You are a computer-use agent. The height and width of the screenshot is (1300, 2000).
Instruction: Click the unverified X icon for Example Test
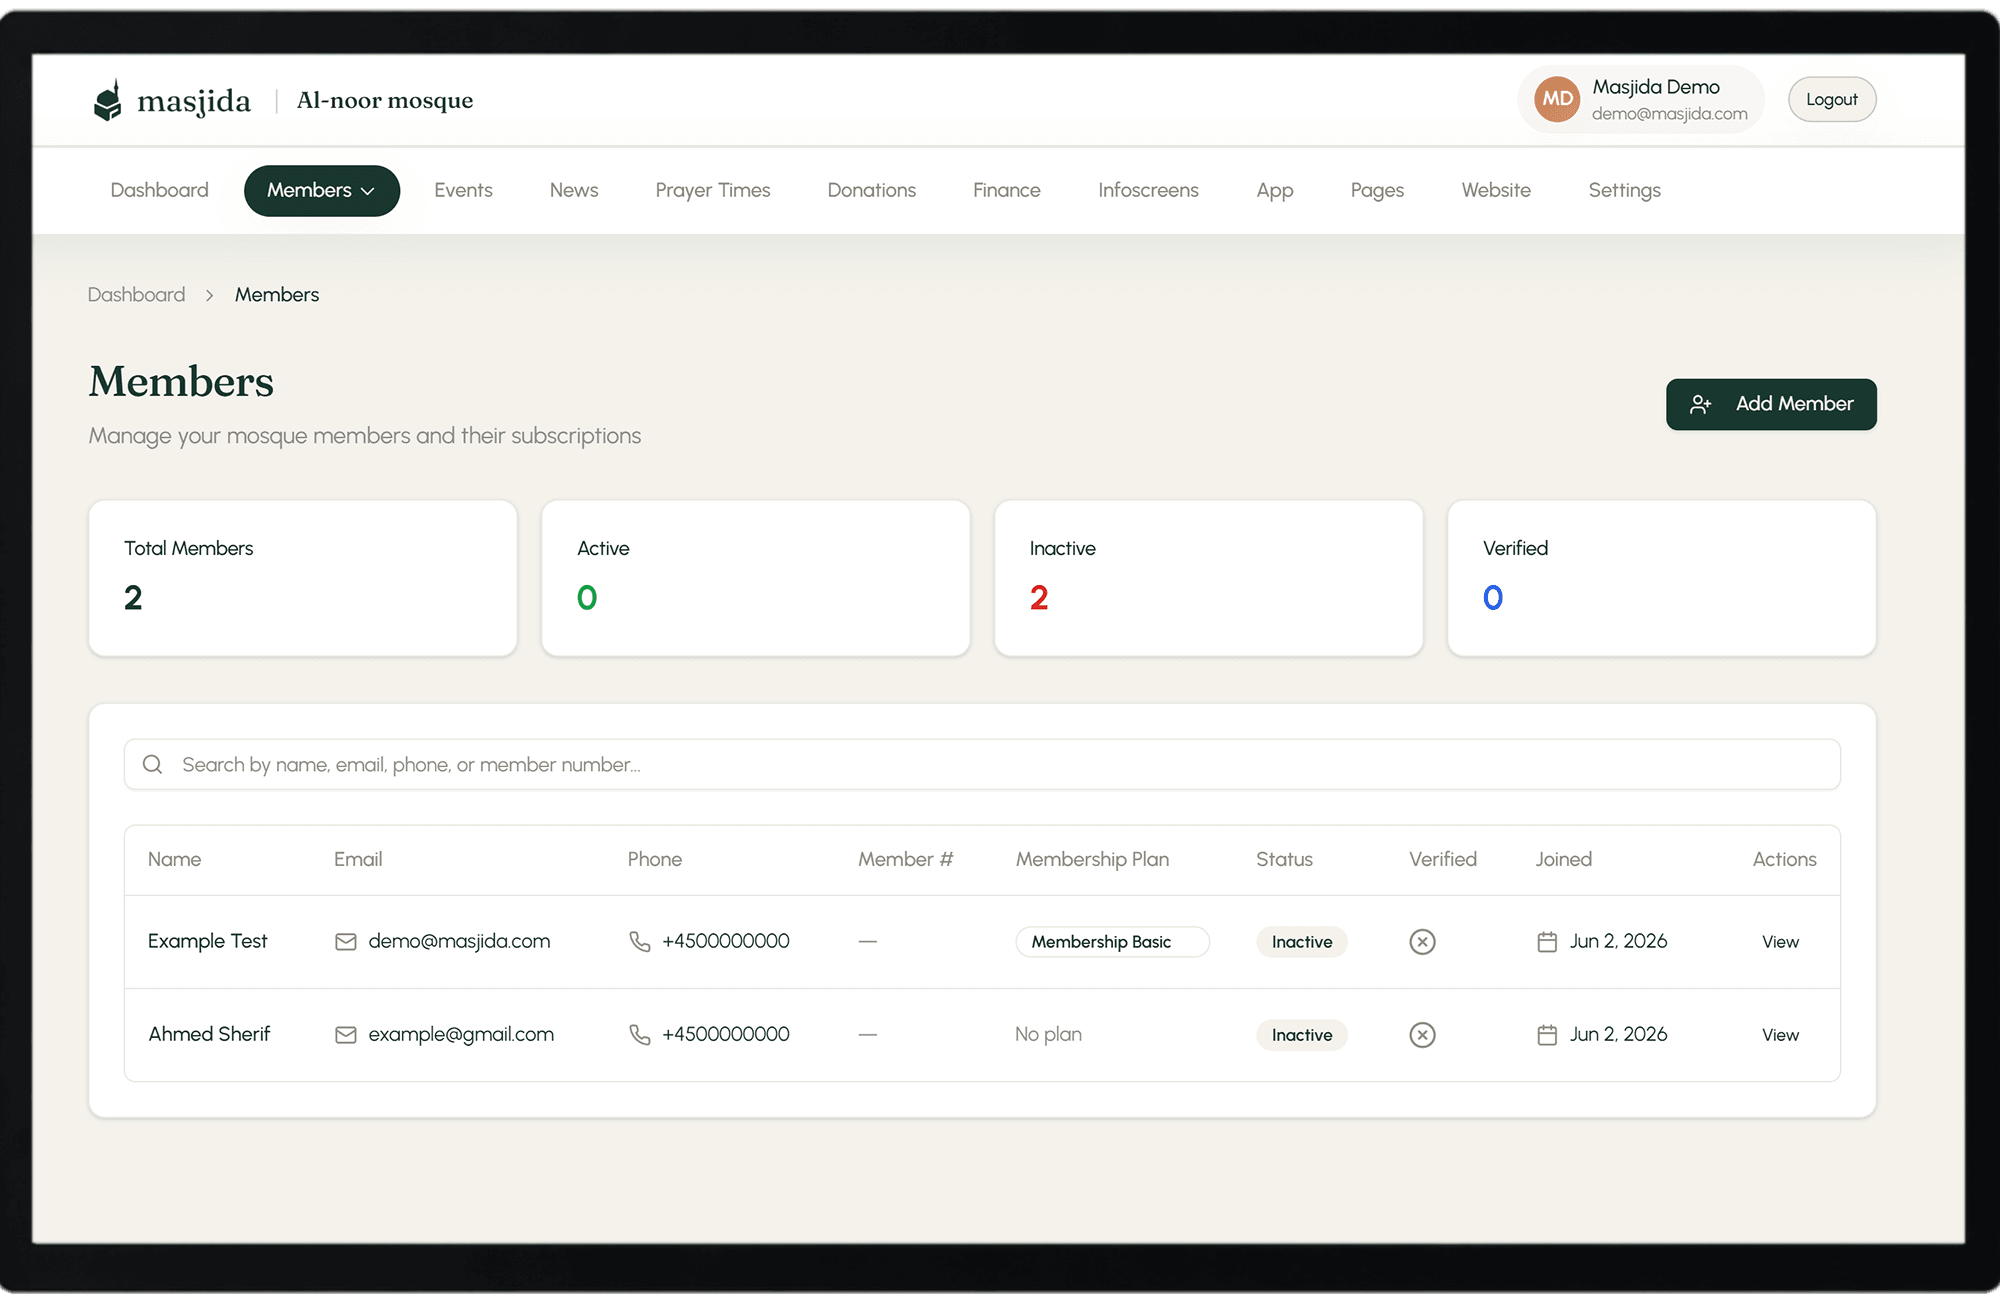pos(1422,942)
